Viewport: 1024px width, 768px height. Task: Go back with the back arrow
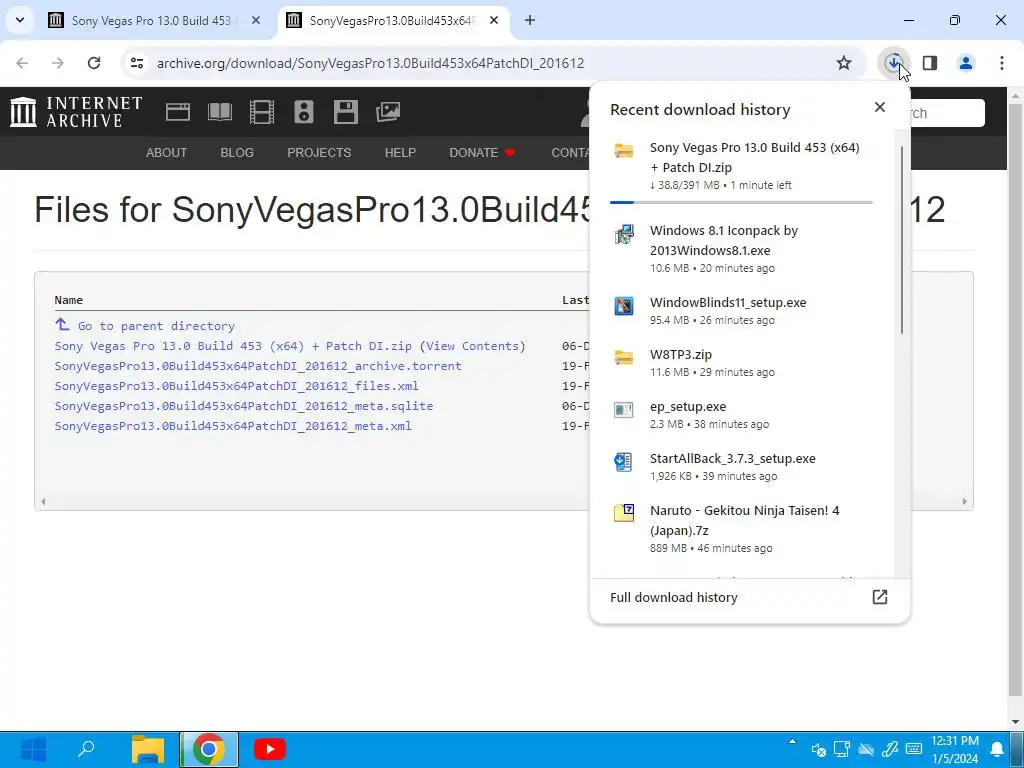coord(22,63)
